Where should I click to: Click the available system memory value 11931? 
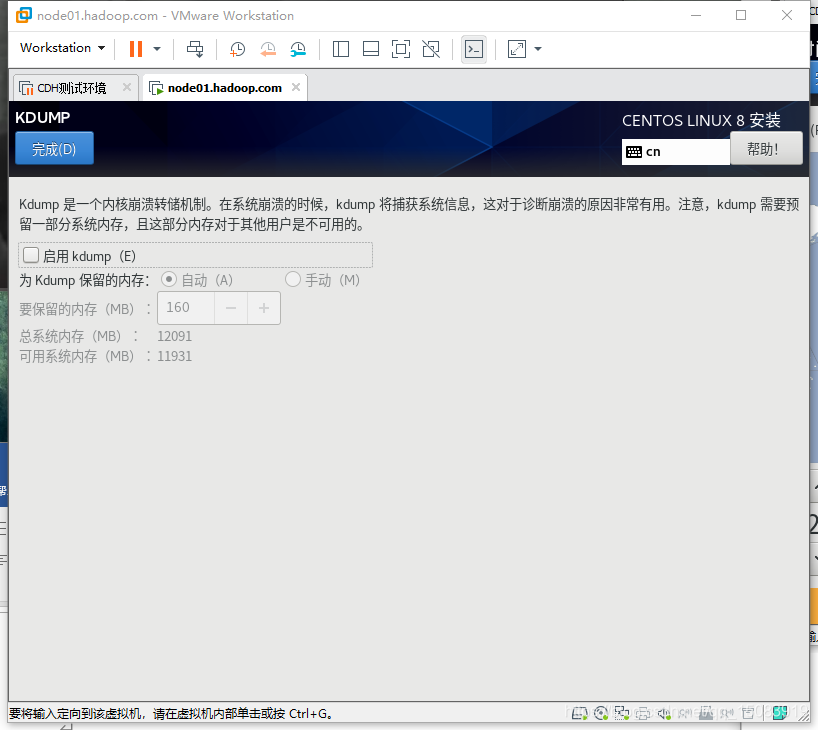point(174,356)
